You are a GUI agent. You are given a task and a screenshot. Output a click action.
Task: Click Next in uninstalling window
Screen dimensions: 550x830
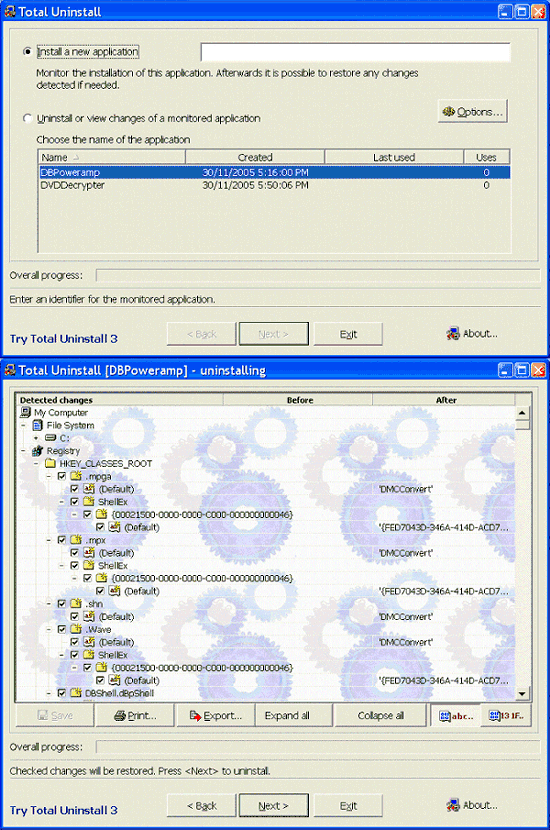point(274,806)
